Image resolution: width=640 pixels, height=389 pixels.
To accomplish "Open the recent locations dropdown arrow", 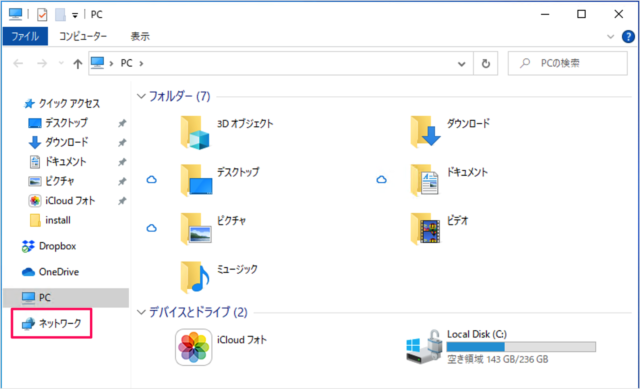I will coord(61,63).
